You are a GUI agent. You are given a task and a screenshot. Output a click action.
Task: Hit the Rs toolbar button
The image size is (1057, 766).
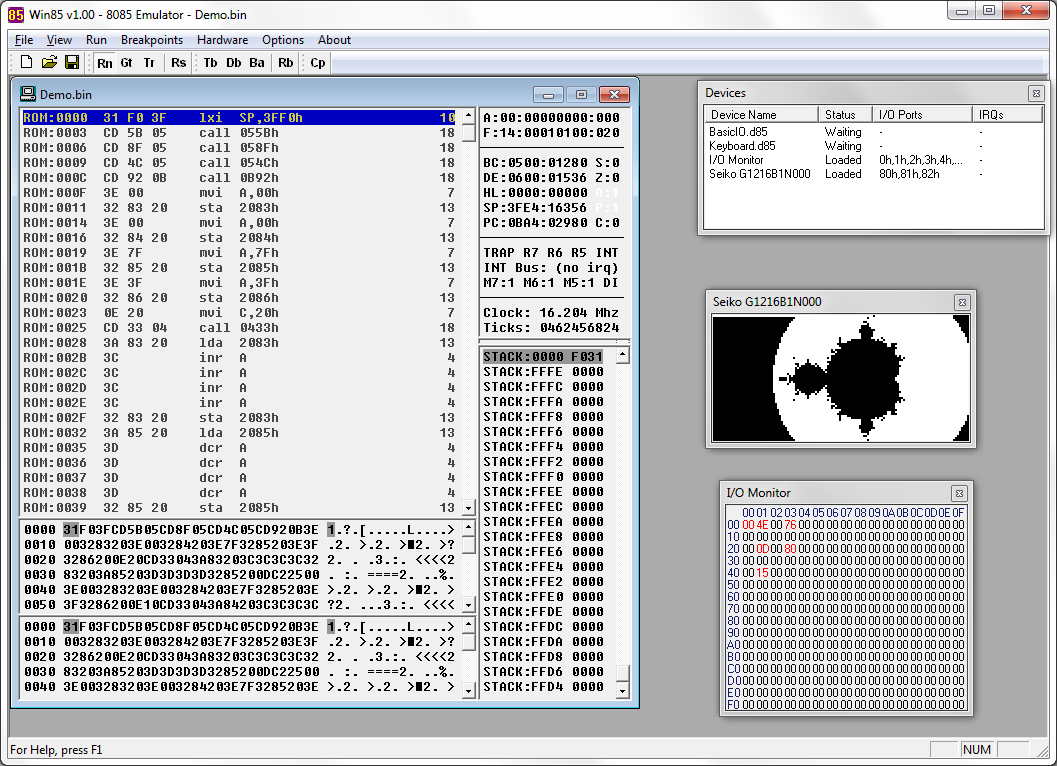click(178, 63)
